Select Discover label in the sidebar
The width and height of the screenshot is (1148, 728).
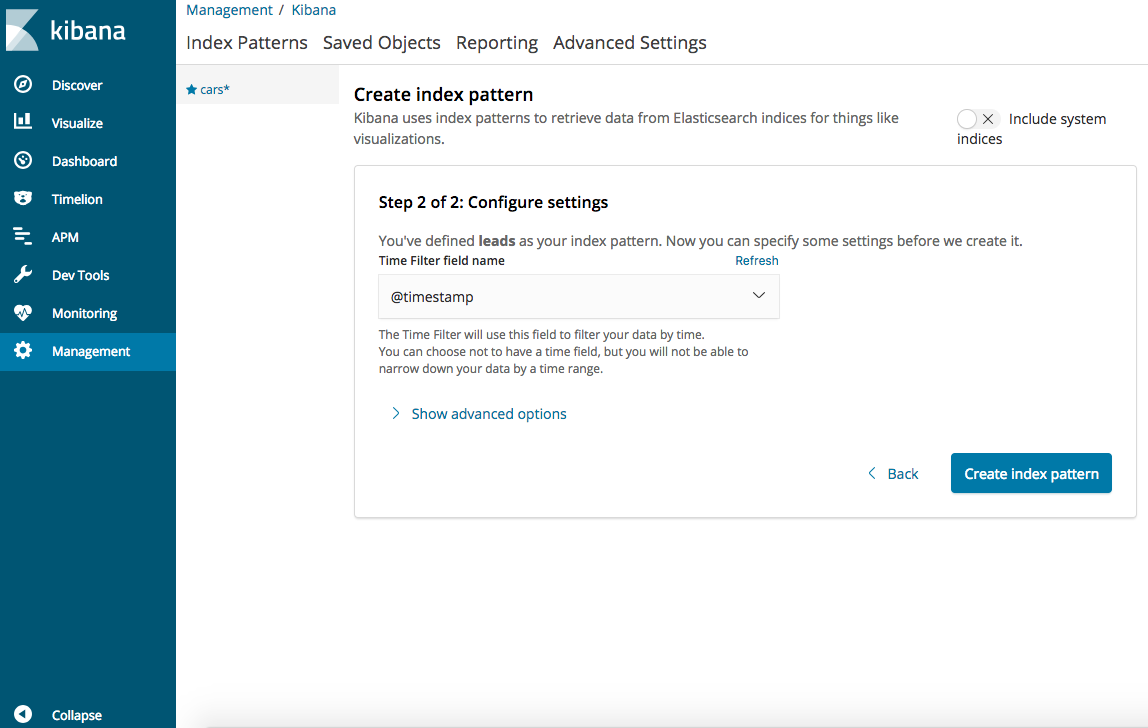click(77, 85)
